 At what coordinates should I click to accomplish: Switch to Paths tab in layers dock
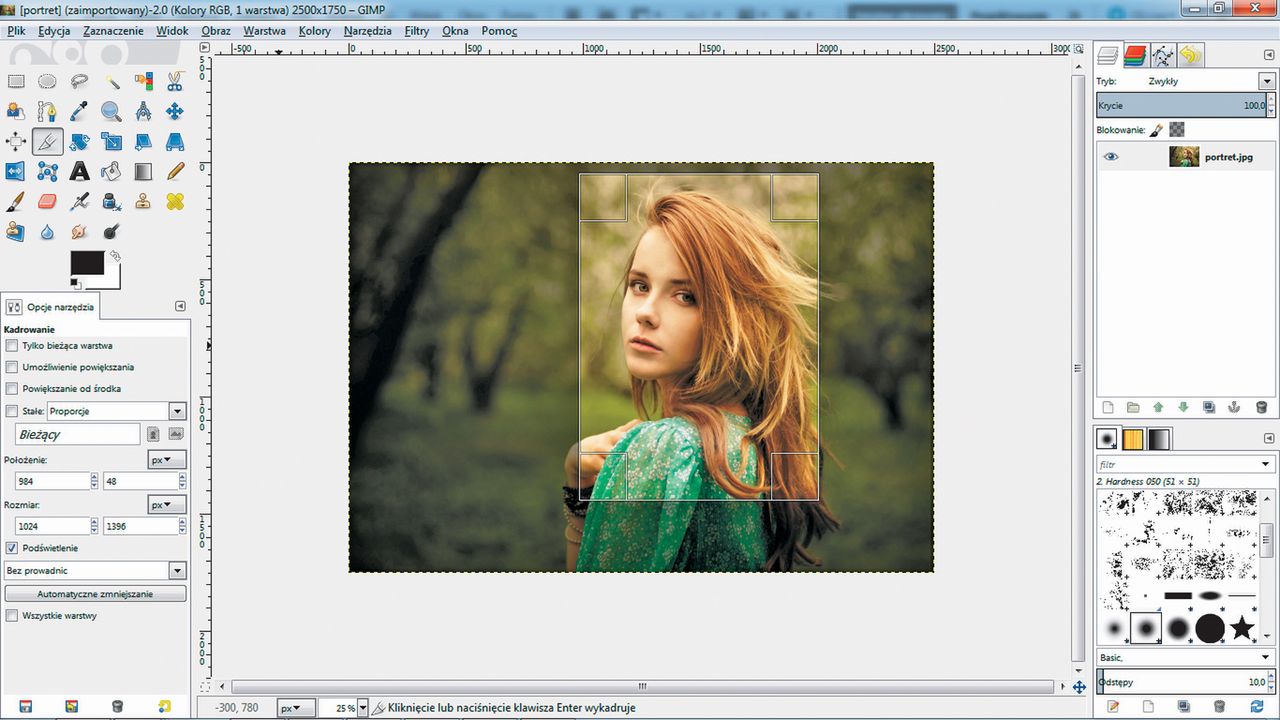click(x=1162, y=56)
